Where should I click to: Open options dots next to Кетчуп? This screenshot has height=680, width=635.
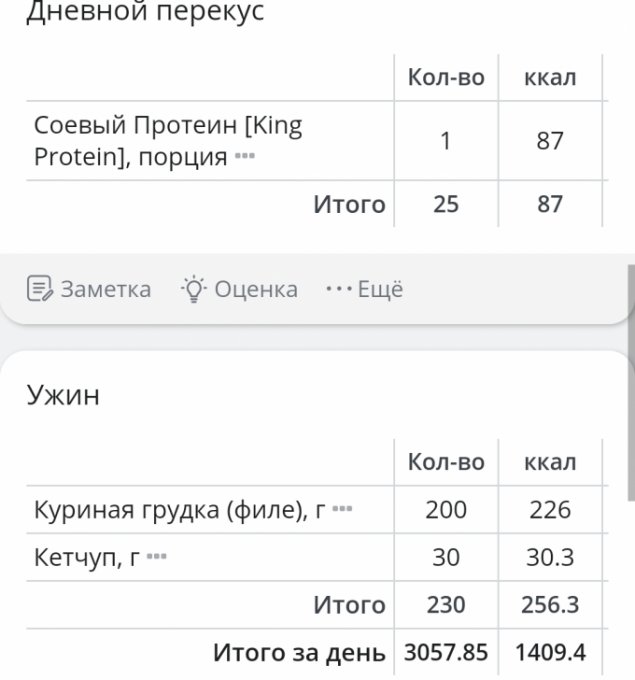156,557
